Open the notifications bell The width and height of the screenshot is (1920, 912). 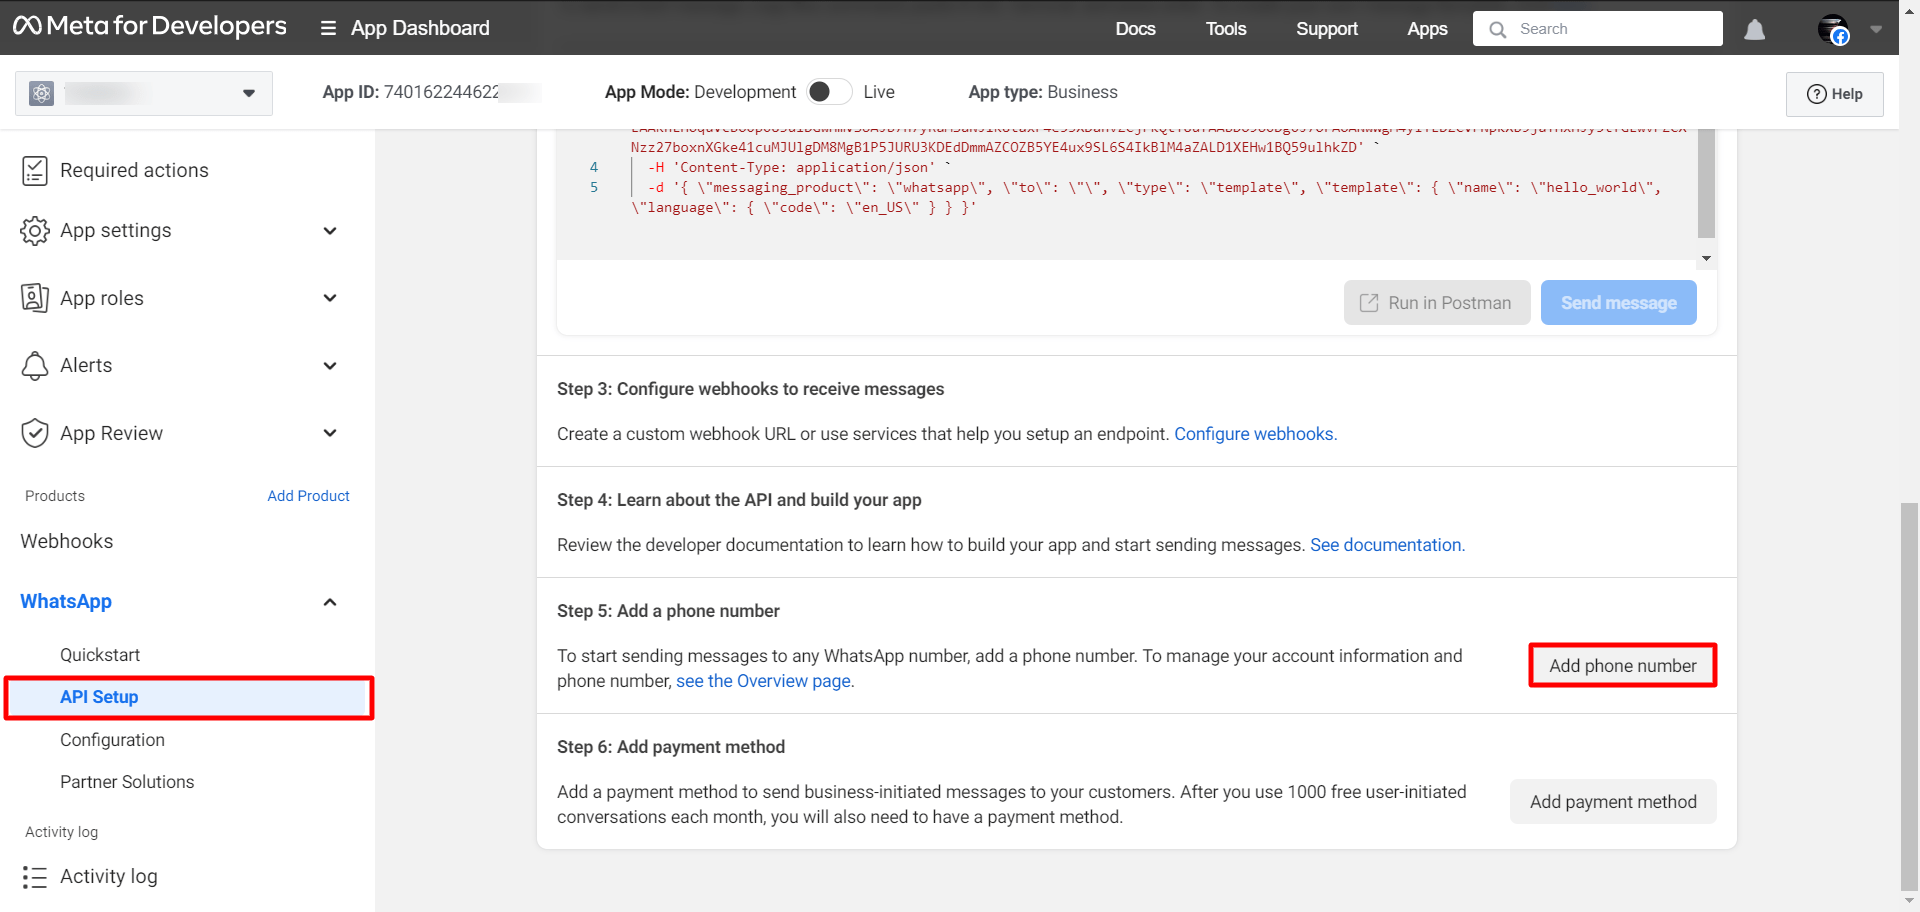1754,29
